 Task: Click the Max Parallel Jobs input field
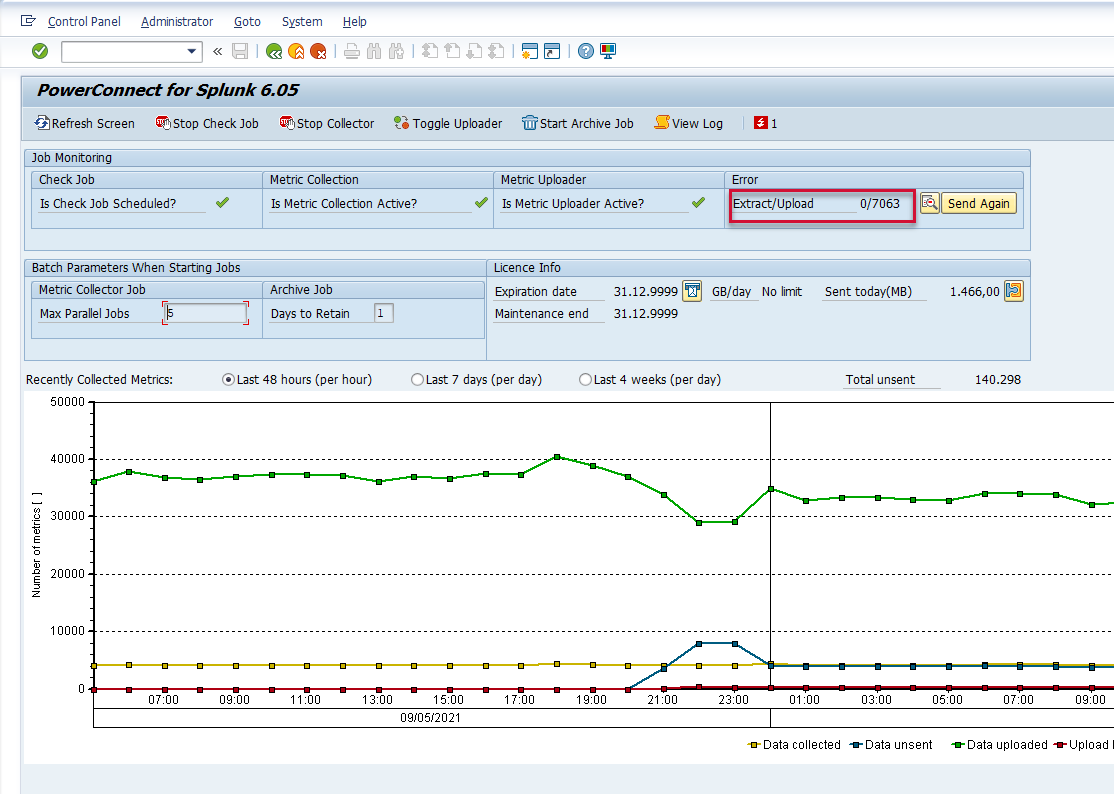pos(206,313)
